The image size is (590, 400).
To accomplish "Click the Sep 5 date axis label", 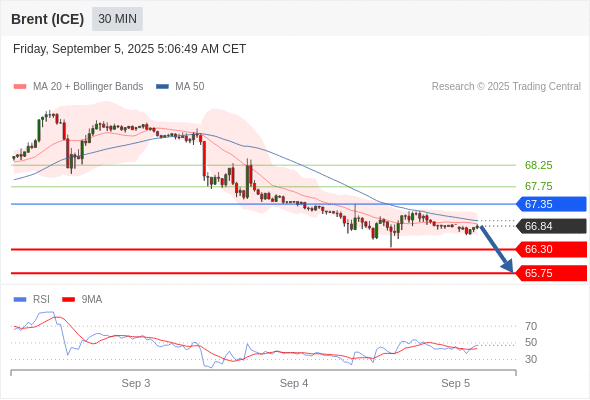I will click(x=455, y=383).
